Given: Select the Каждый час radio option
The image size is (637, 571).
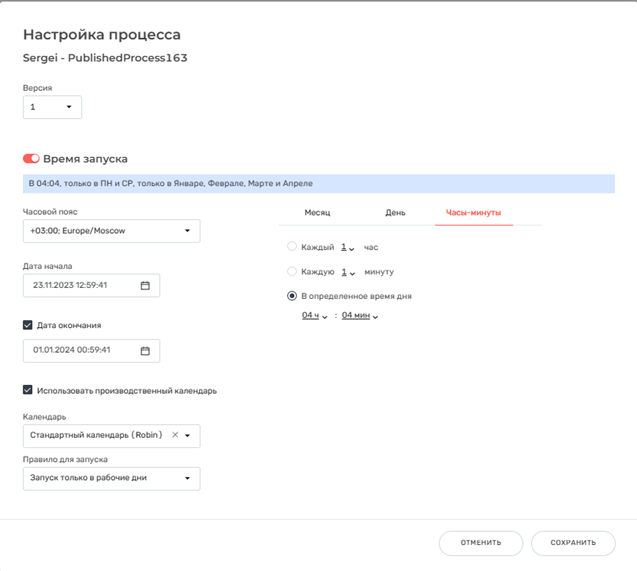Looking at the screenshot, I should [292, 247].
